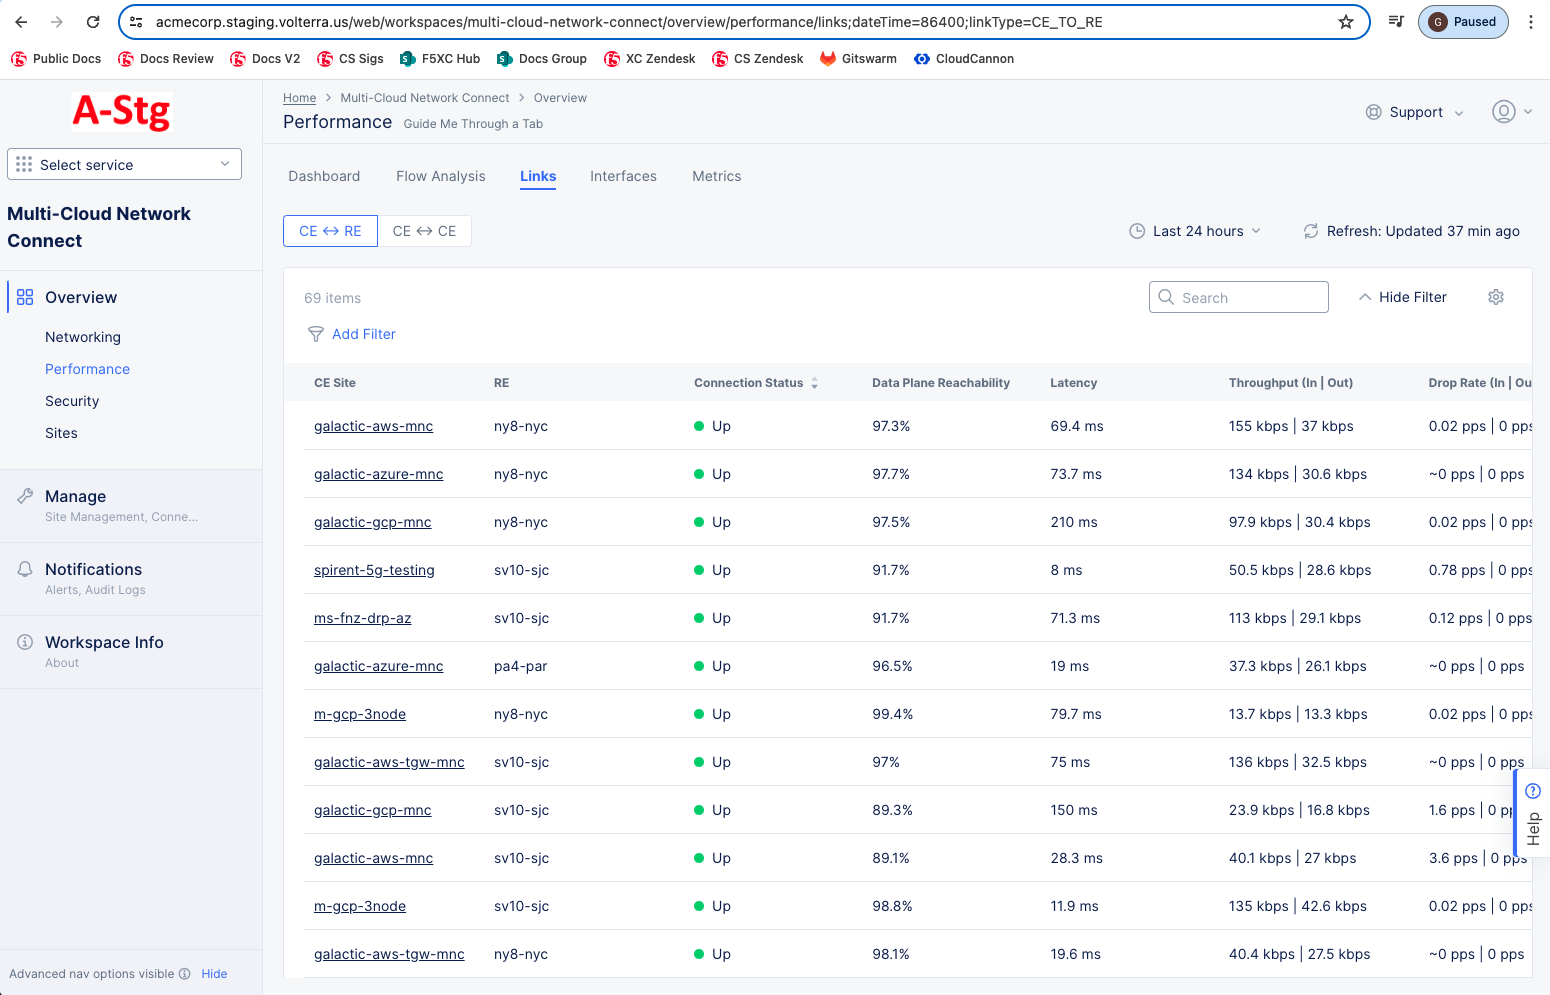Open the Metrics tab
This screenshot has height=995, width=1550.
pos(716,175)
